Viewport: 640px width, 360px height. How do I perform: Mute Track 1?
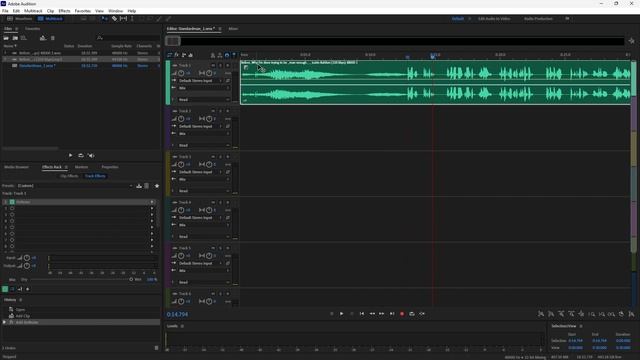[213, 65]
